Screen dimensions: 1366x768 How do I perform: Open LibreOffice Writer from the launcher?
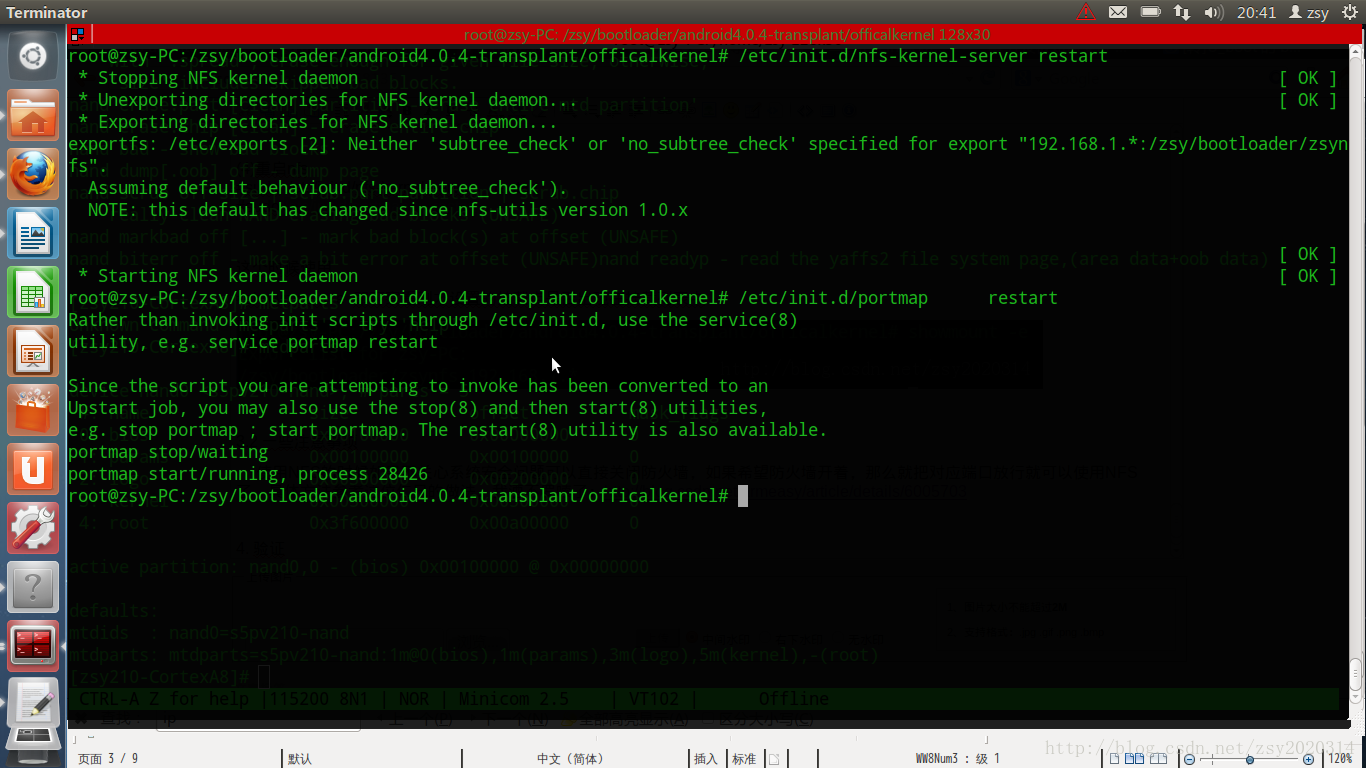(33, 235)
